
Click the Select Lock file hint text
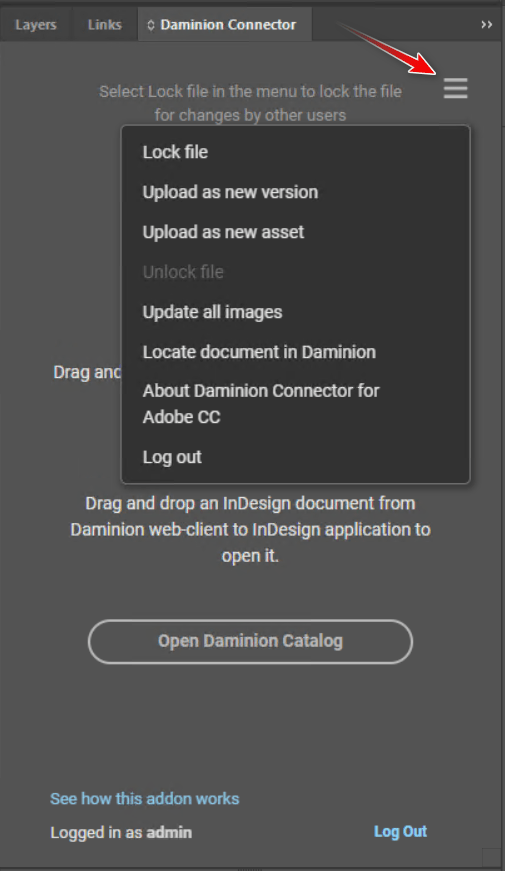tap(250, 103)
